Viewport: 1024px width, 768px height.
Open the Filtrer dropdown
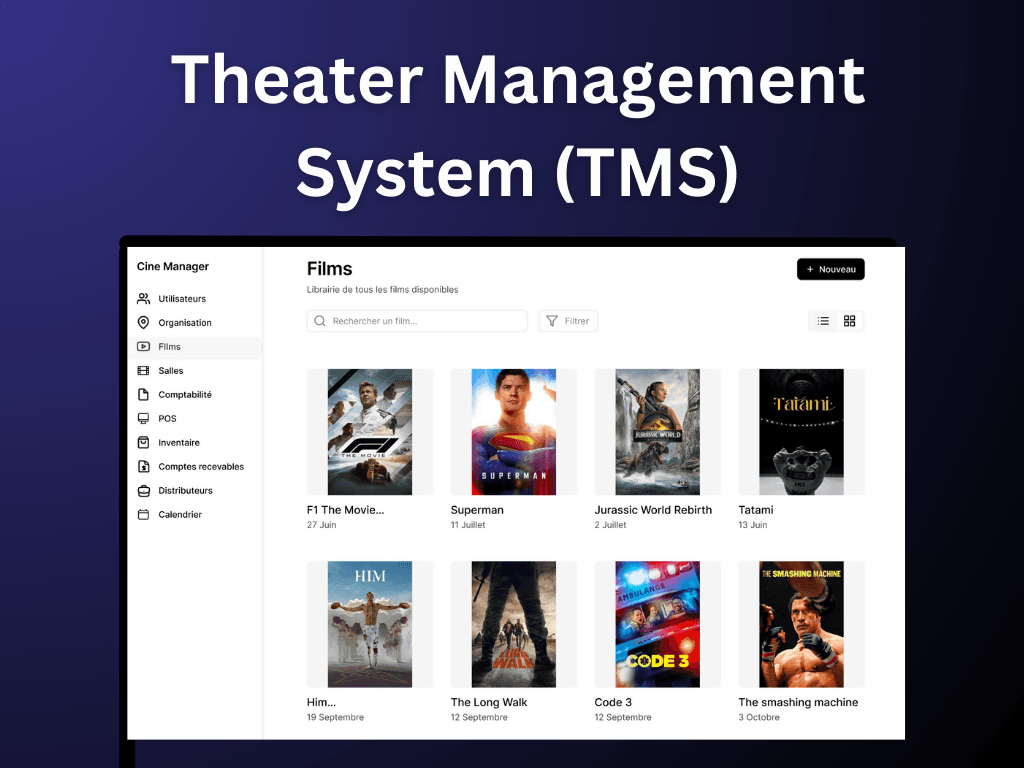(x=568, y=320)
